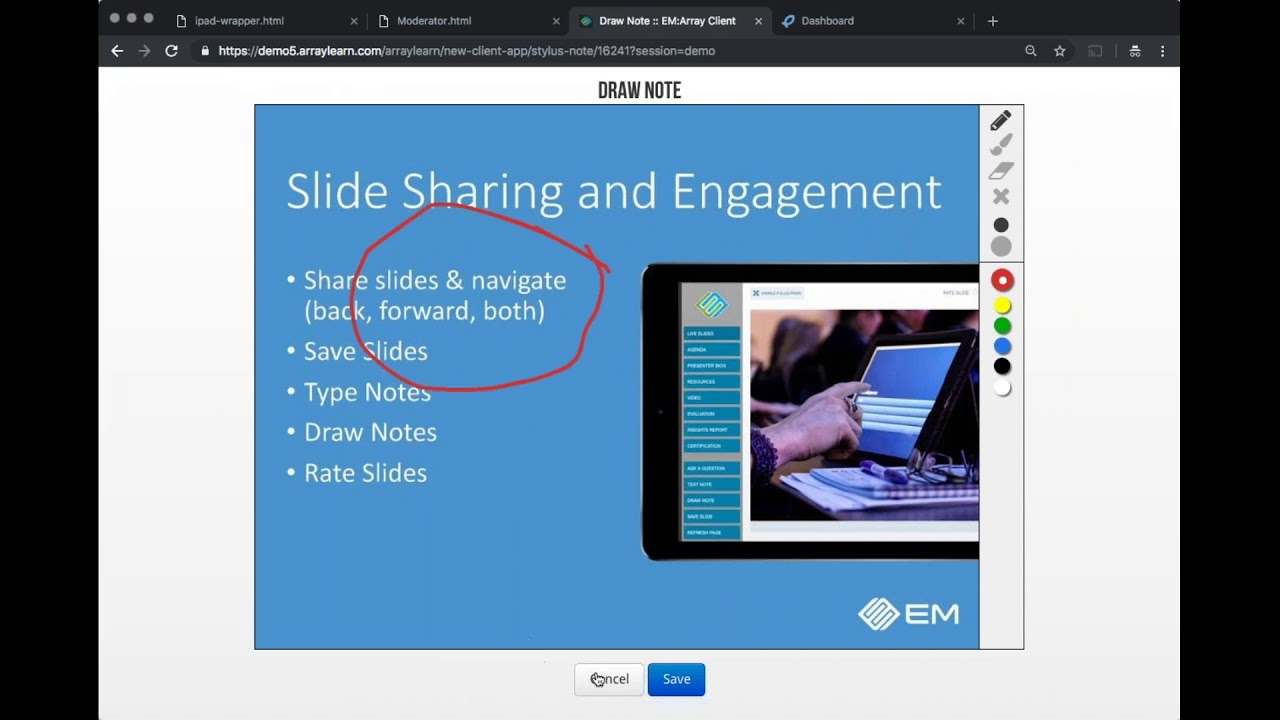Click the 'Type Notes' bullet text

point(368,392)
